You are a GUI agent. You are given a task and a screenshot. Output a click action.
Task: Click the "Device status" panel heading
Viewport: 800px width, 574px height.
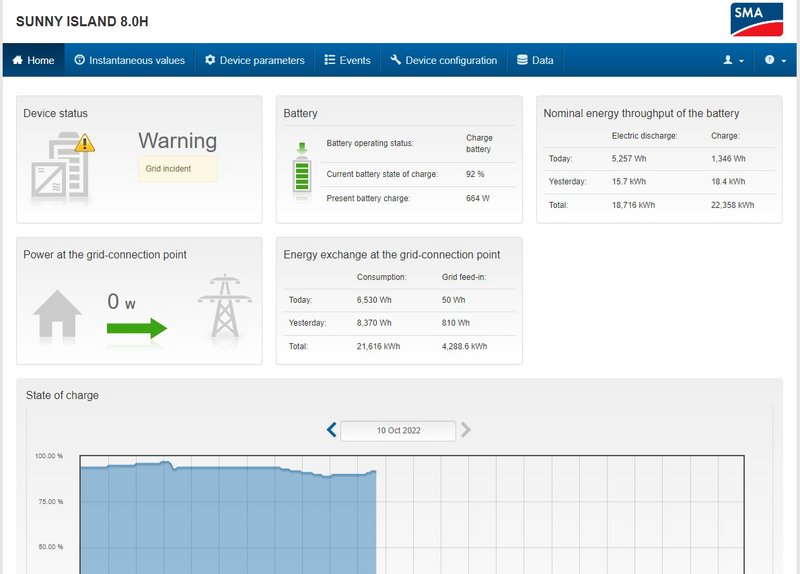(x=55, y=113)
